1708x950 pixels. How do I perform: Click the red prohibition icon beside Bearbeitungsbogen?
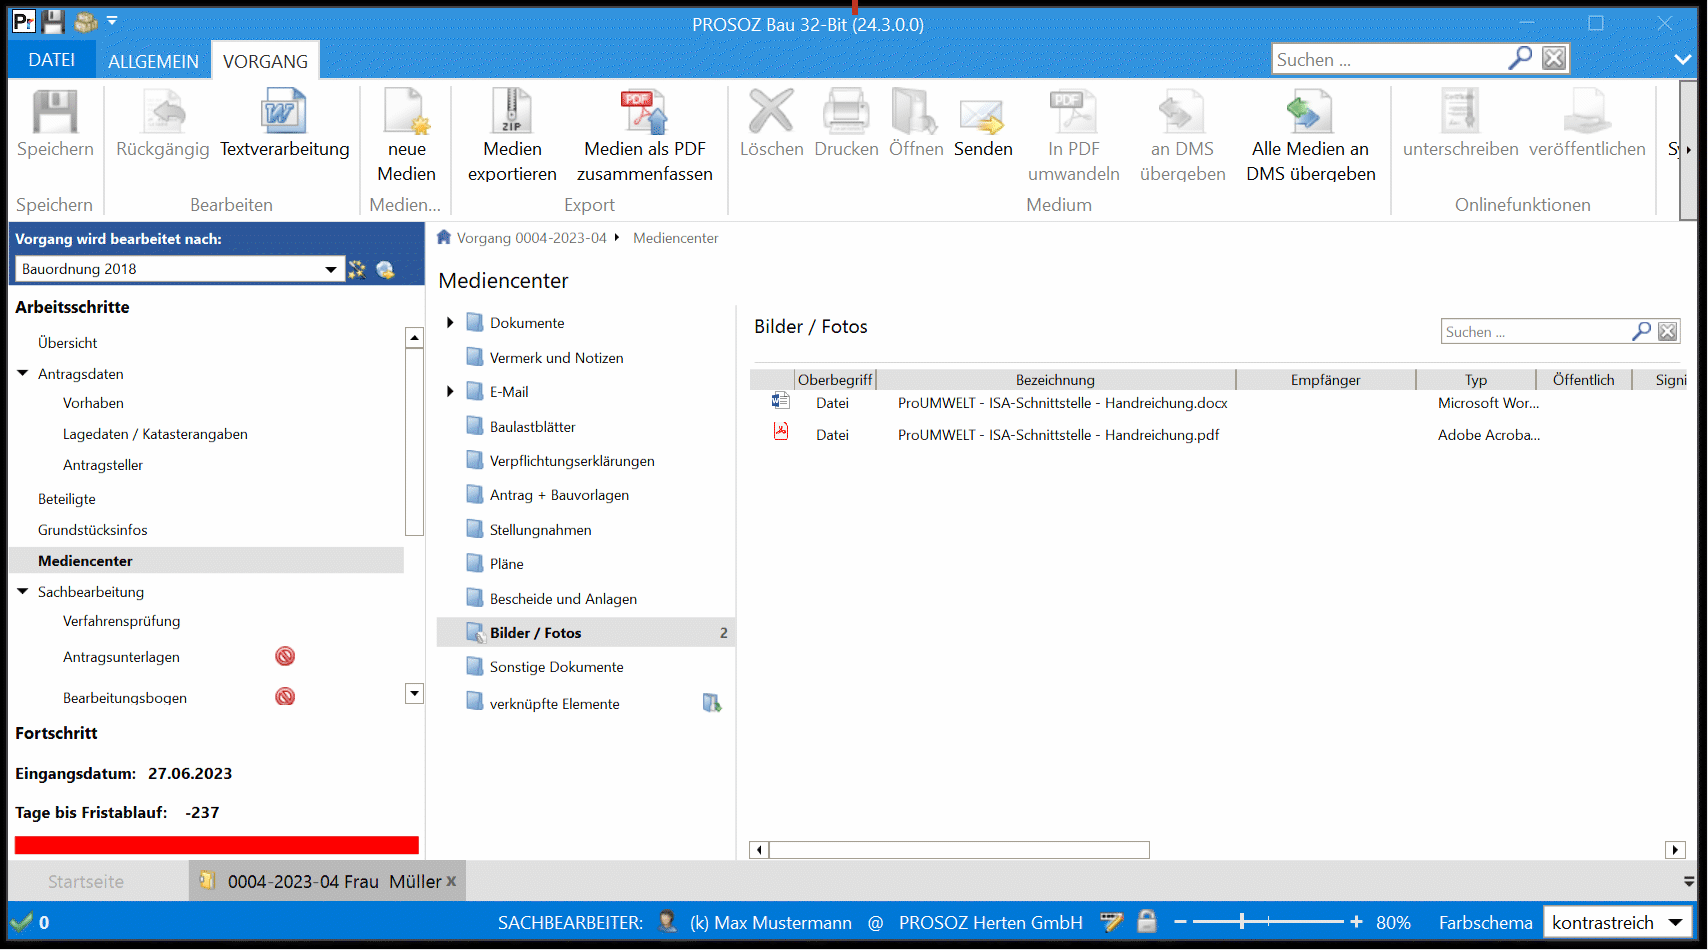coord(285,696)
